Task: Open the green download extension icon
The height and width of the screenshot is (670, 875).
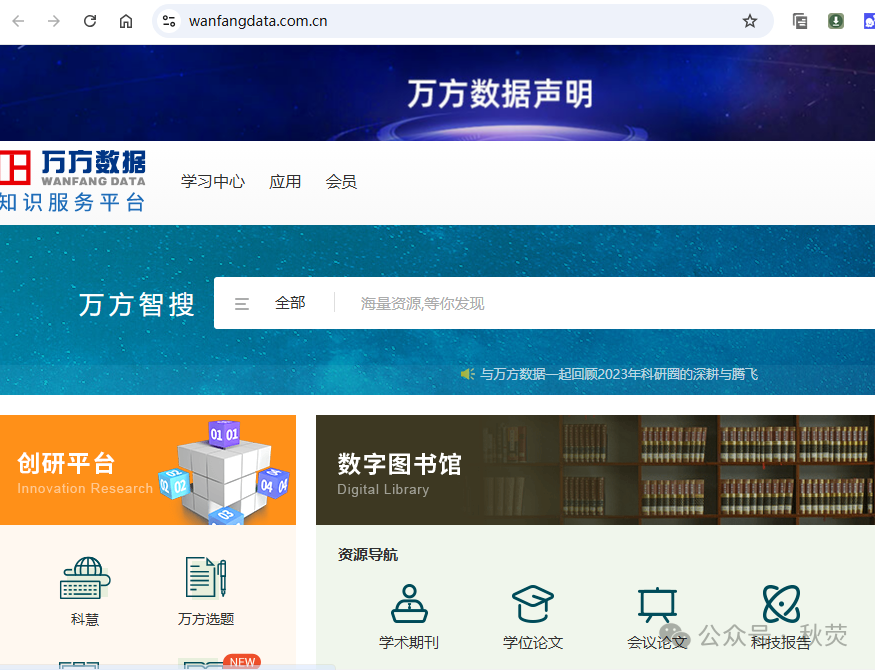Action: tap(835, 21)
